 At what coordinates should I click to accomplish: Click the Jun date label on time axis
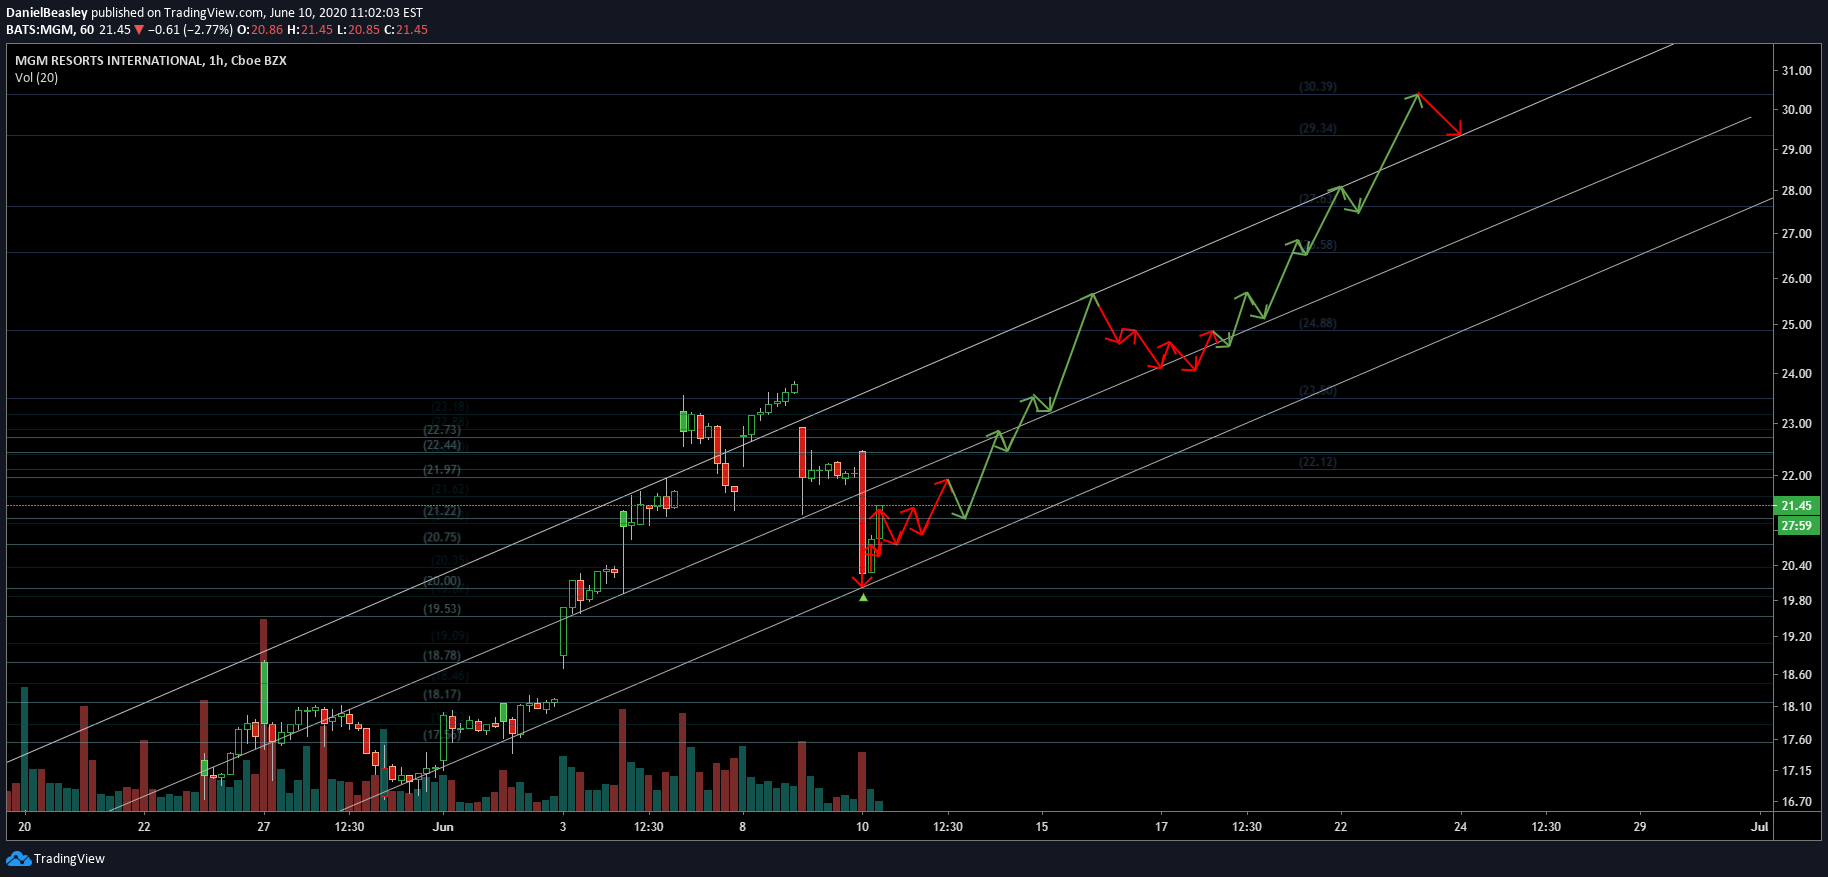[x=443, y=827]
